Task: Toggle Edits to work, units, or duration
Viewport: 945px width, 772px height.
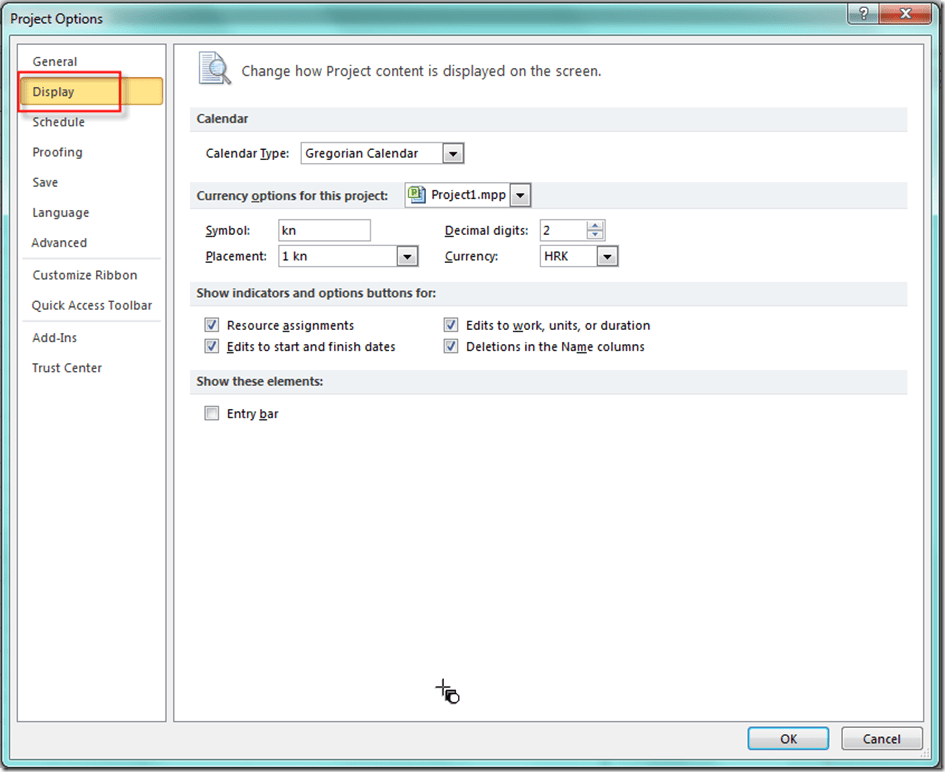Action: [x=451, y=325]
